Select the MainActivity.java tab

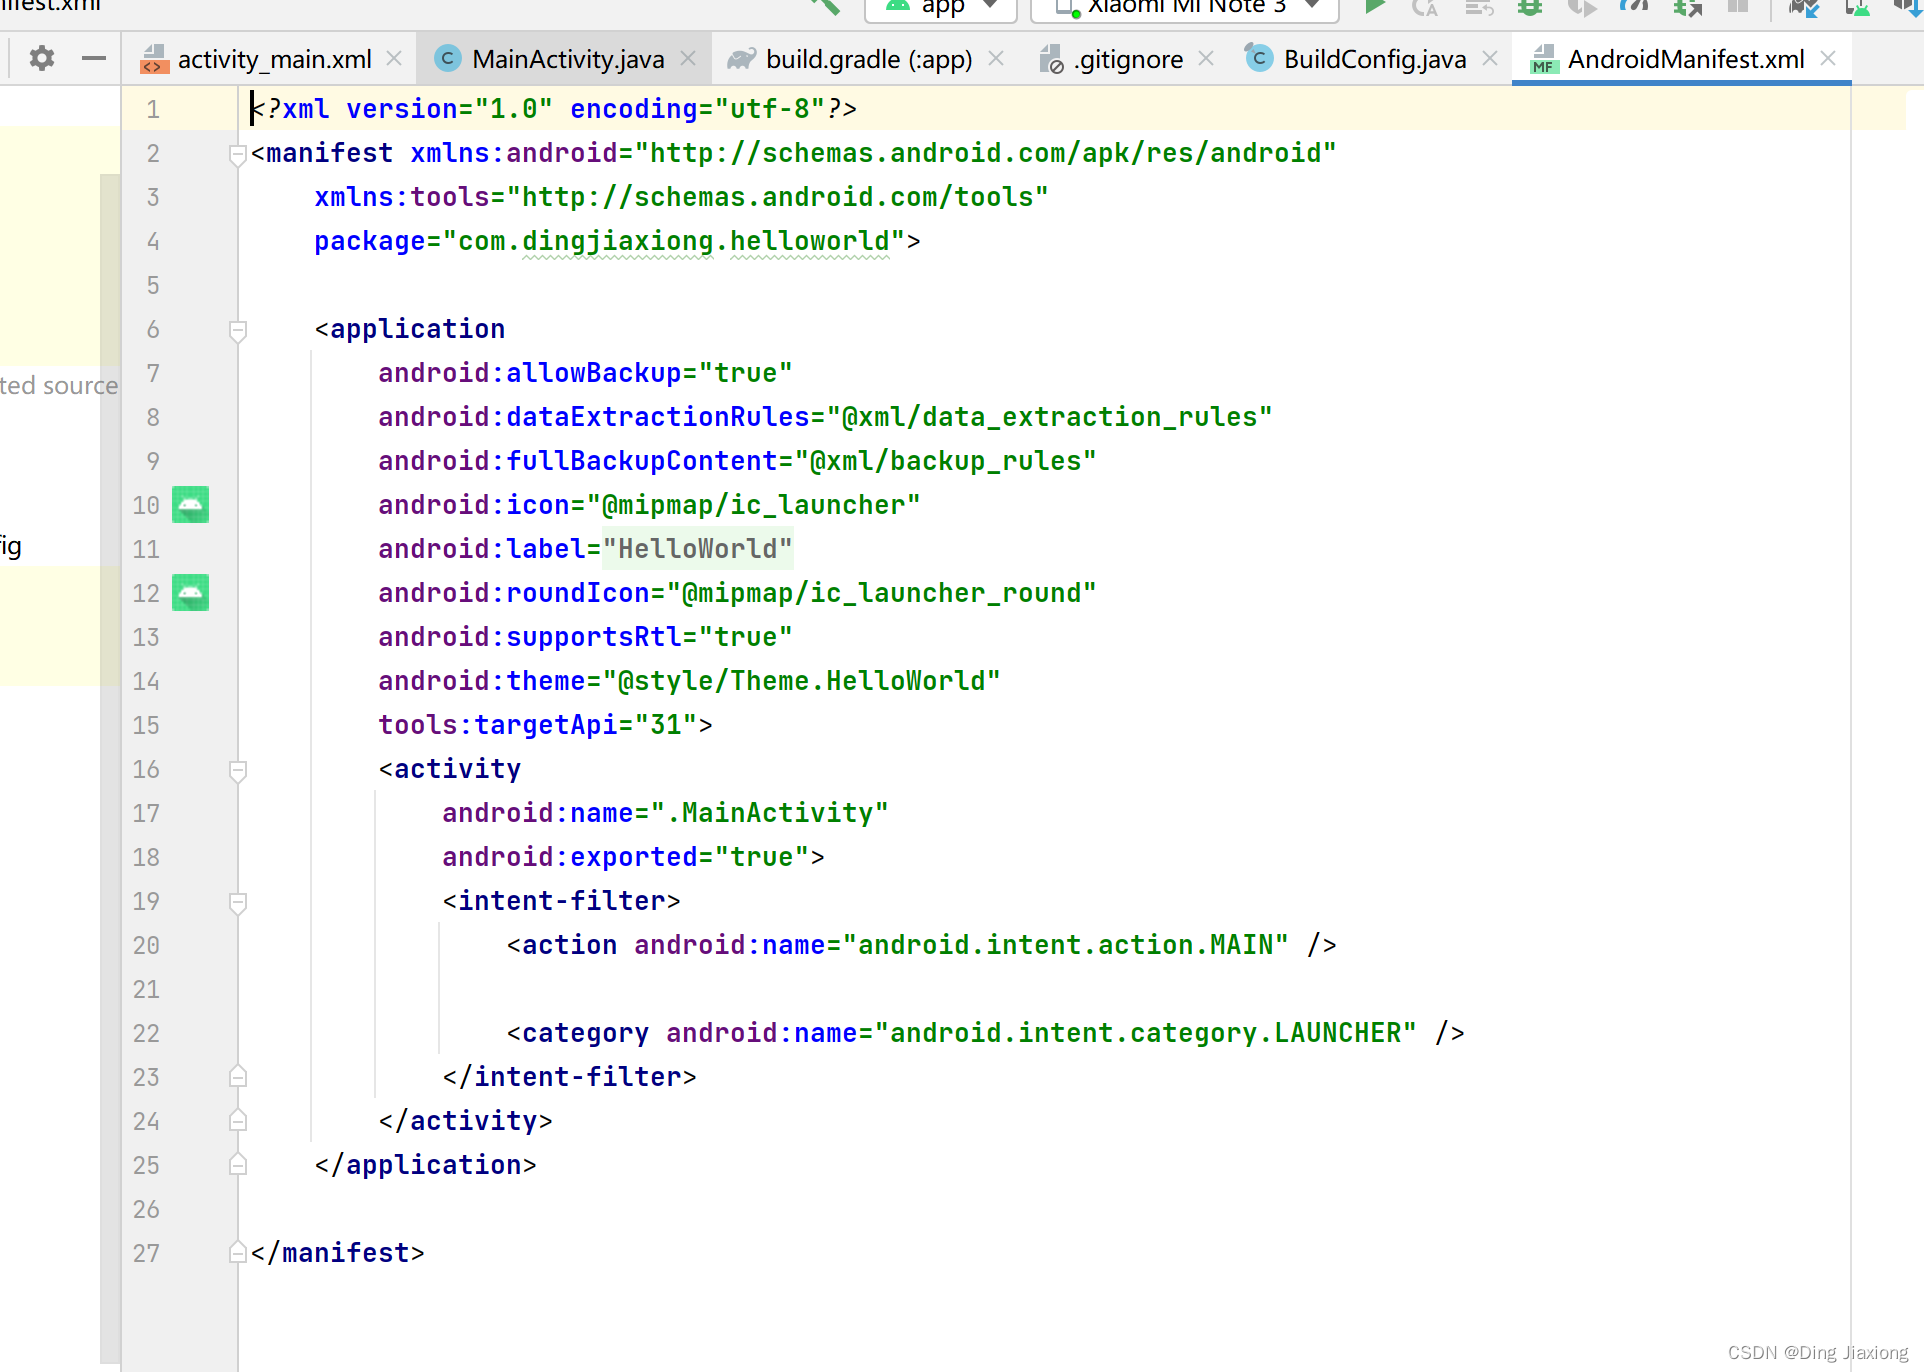(x=569, y=58)
